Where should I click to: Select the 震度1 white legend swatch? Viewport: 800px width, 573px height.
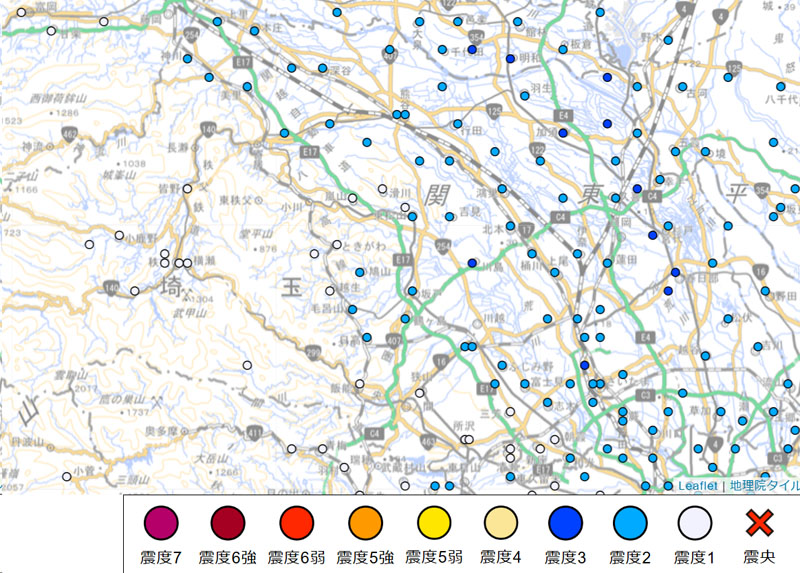click(x=694, y=523)
